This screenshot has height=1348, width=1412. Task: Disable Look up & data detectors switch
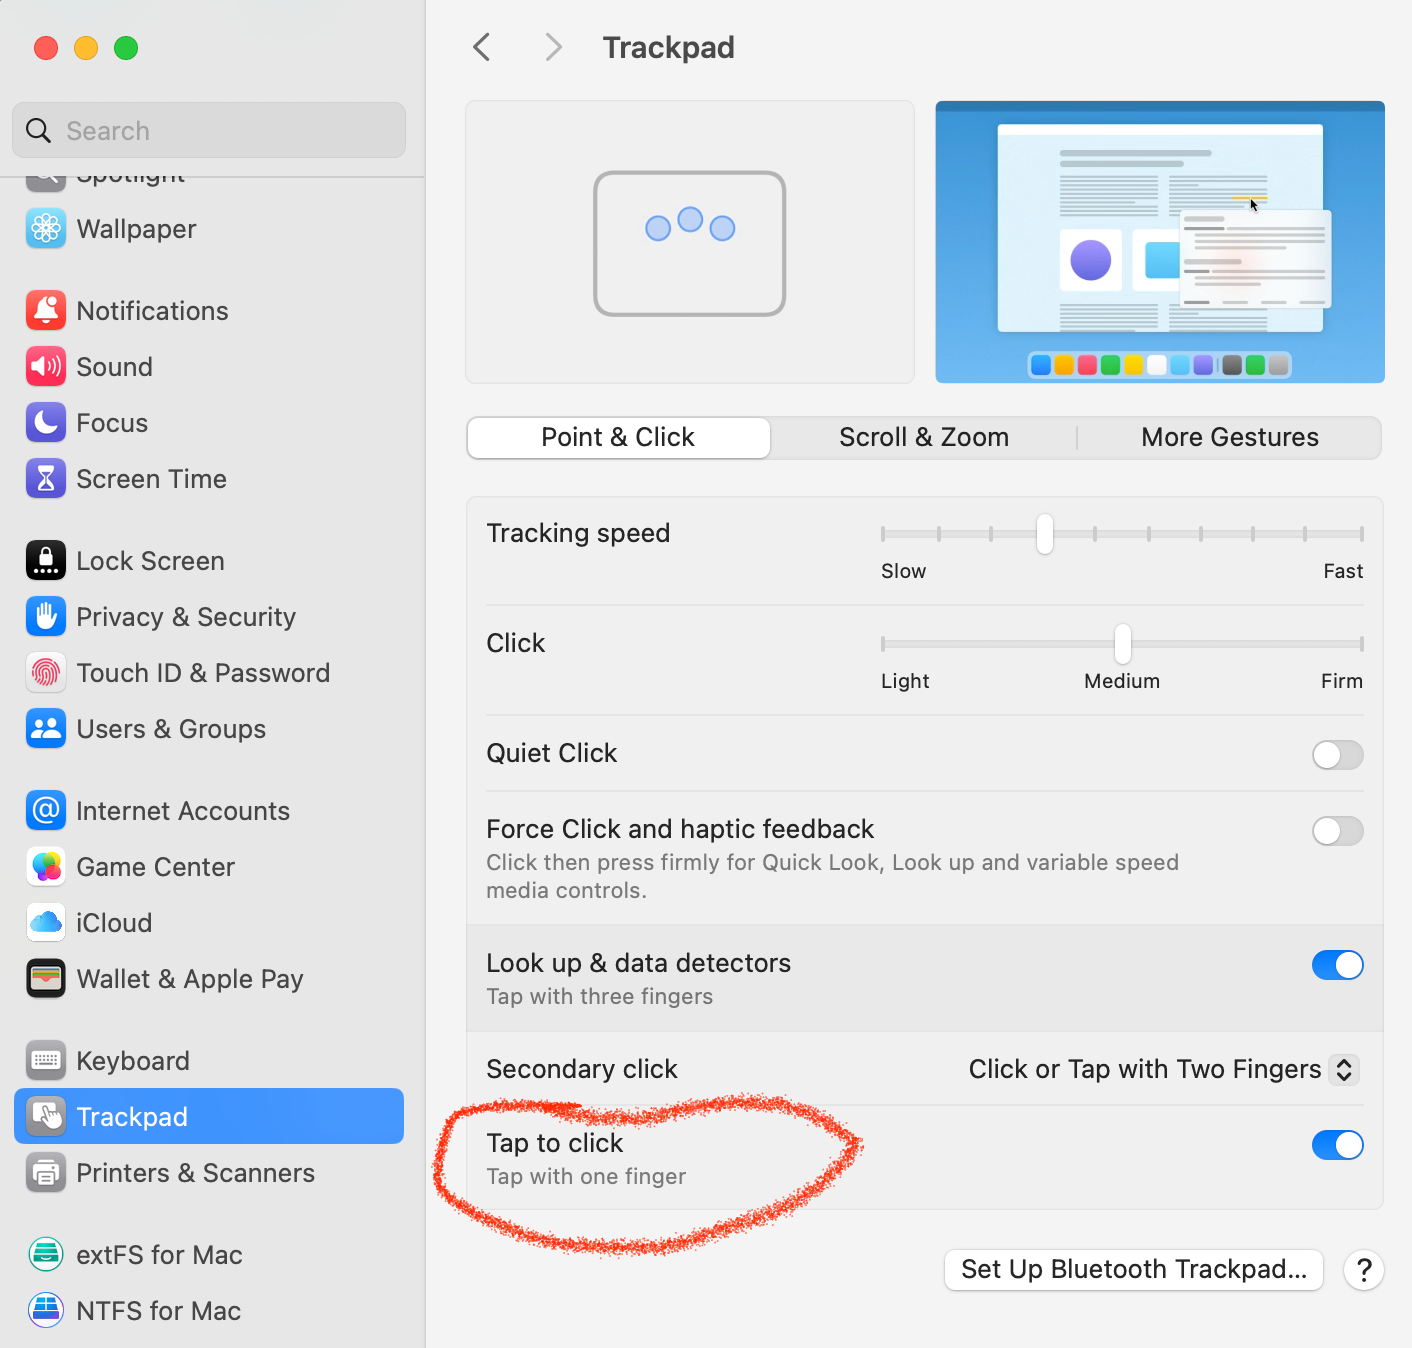1338,965
